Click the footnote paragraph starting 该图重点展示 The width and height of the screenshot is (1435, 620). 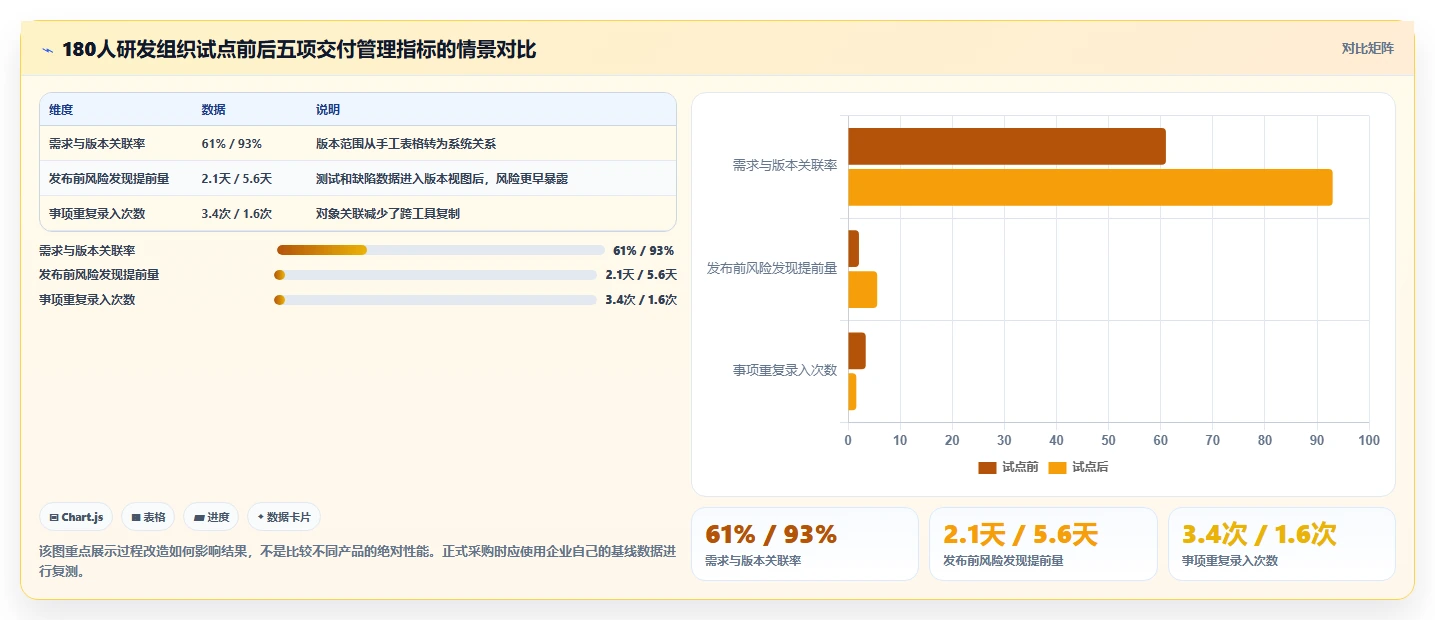tap(358, 562)
